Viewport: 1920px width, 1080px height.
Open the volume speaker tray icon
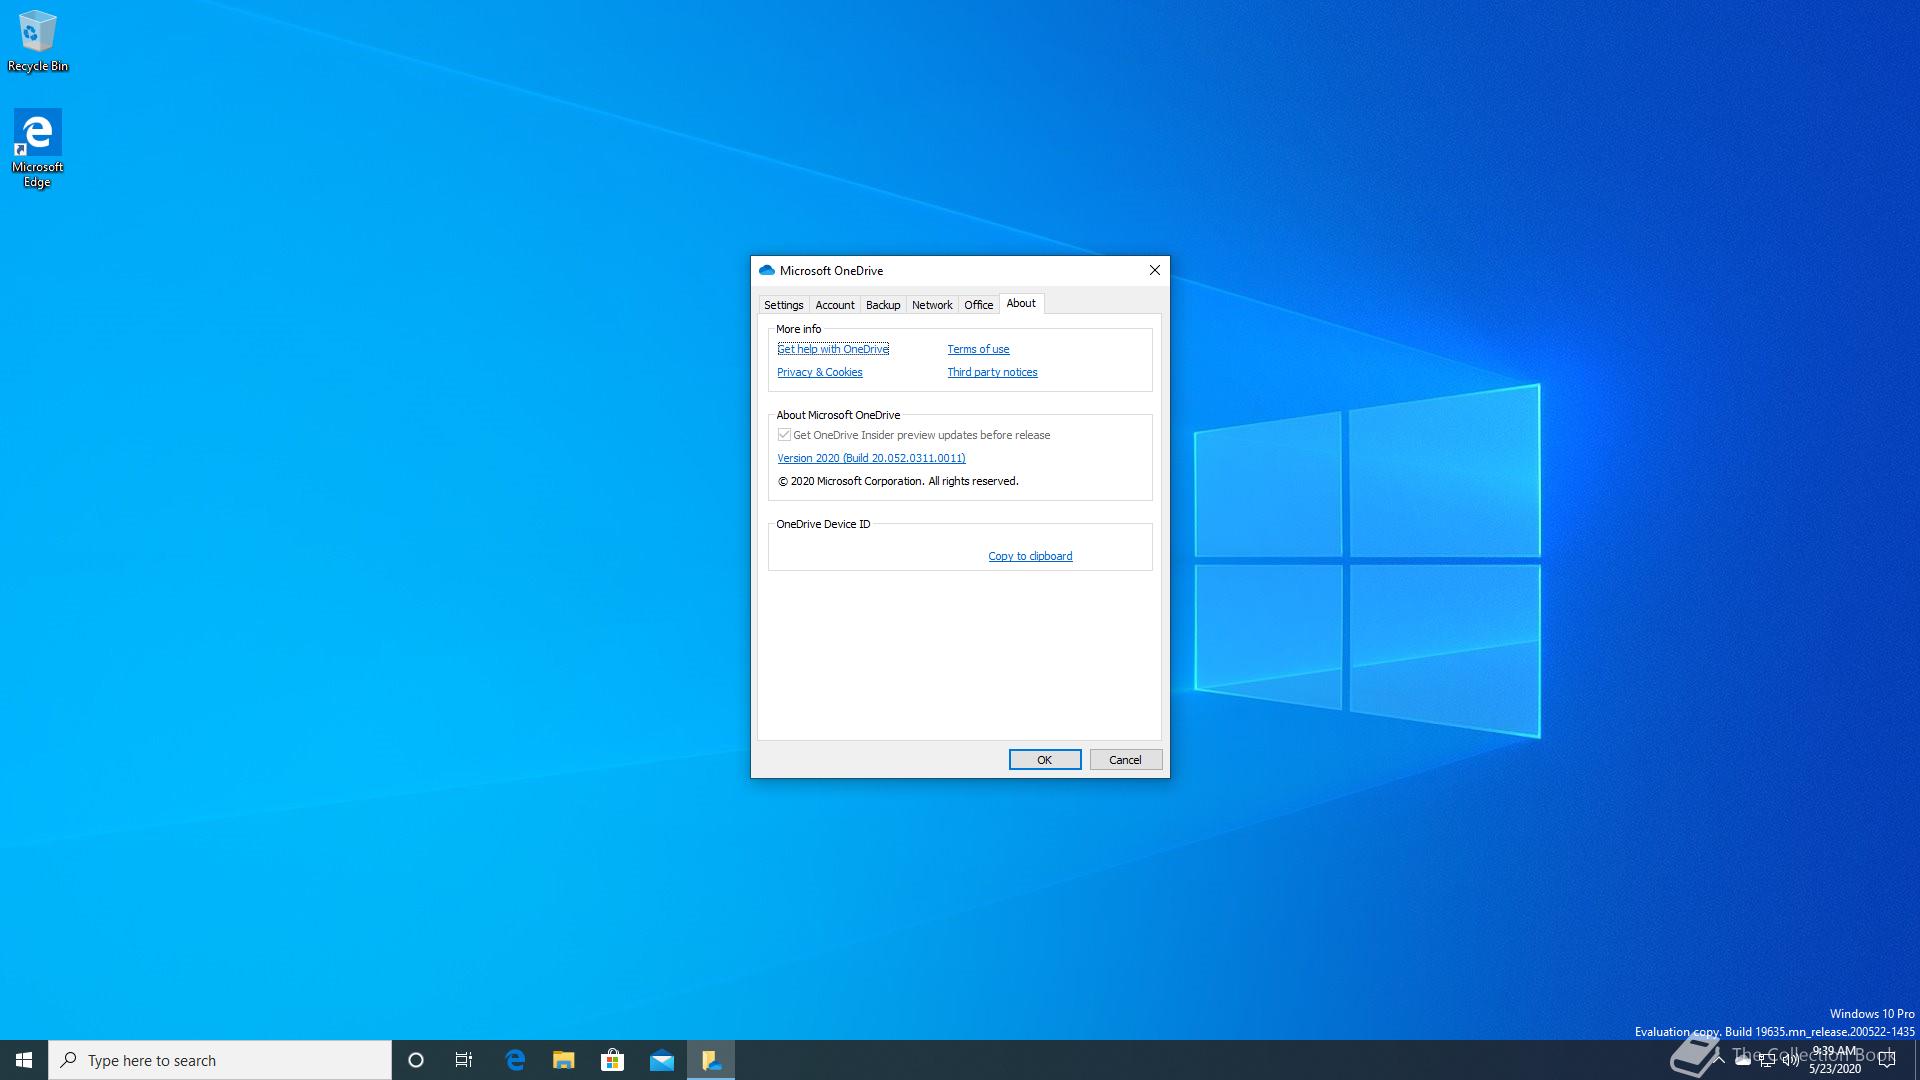pos(1791,1061)
